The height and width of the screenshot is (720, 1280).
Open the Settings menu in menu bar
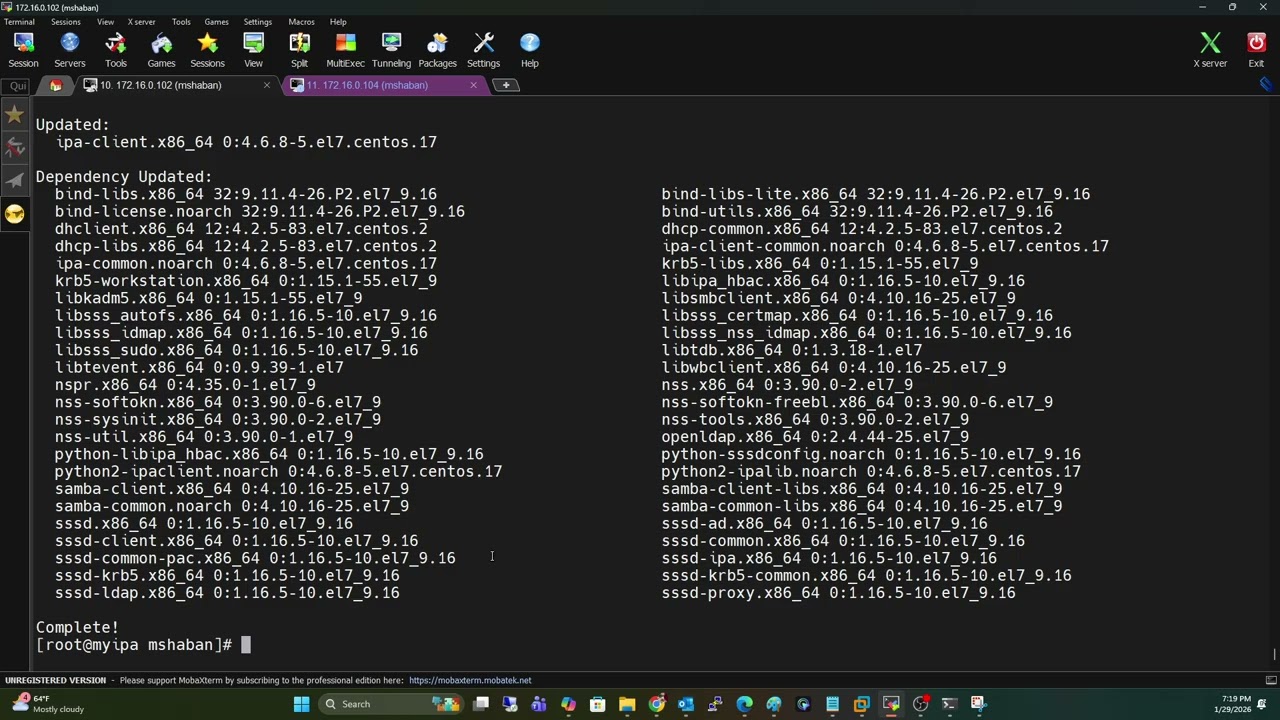257,22
